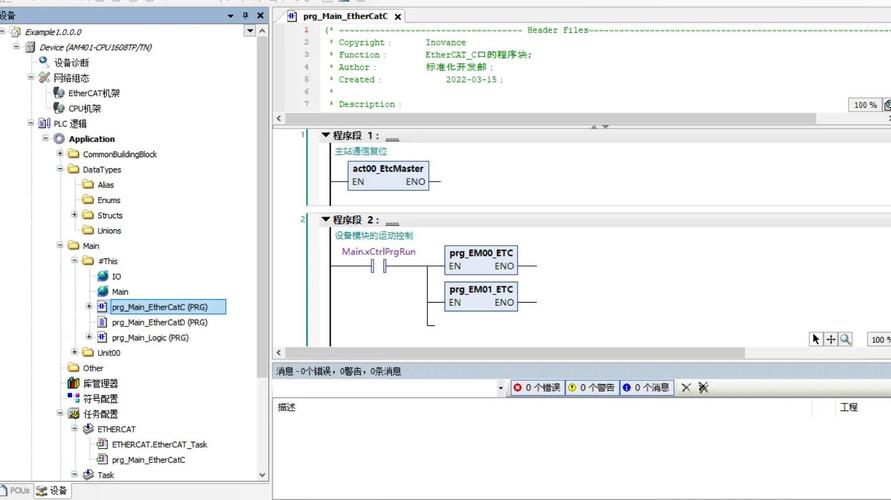
Task: Toggle the 0个消息 messages filter
Action: pos(646,387)
